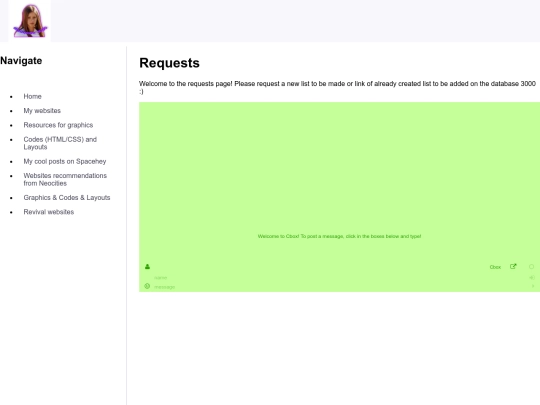Click the Navigate sidebar heading
Image resolution: width=540 pixels, height=405 pixels.
(x=21, y=61)
